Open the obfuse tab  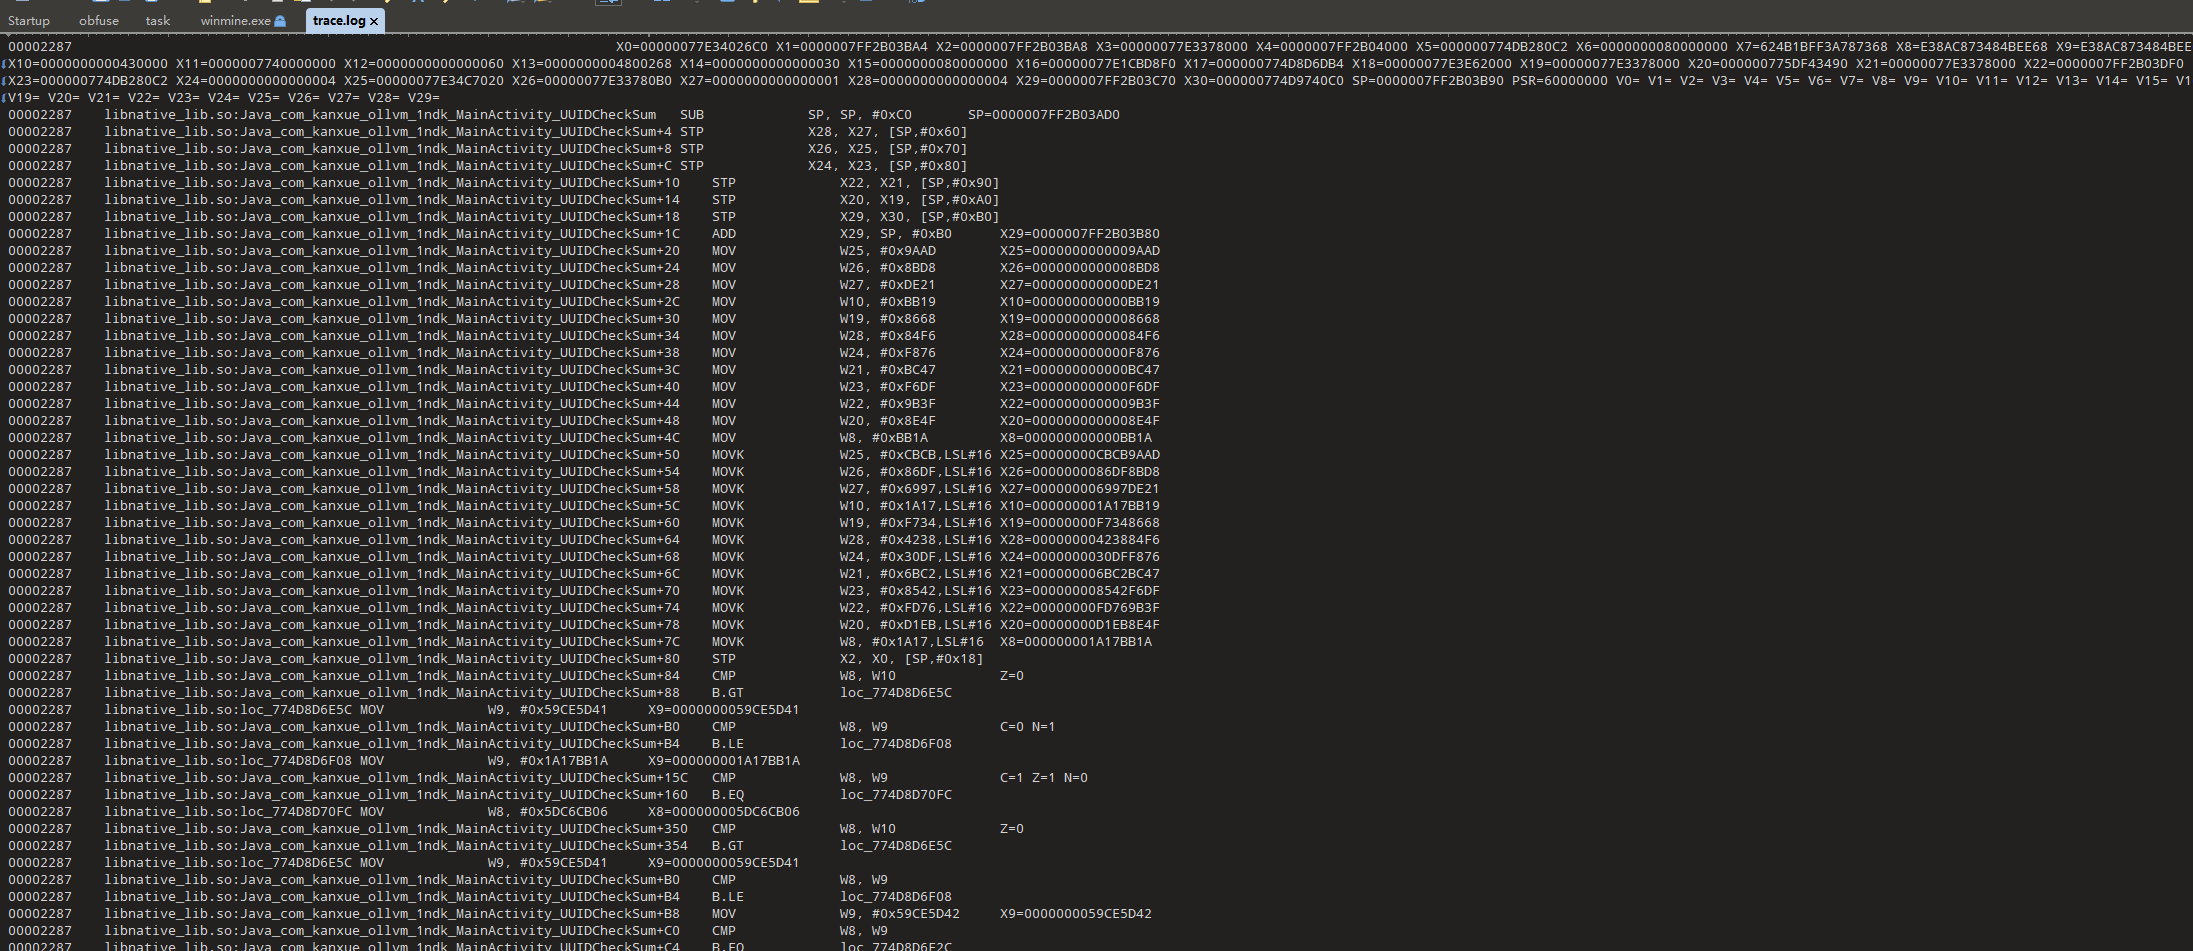99,20
